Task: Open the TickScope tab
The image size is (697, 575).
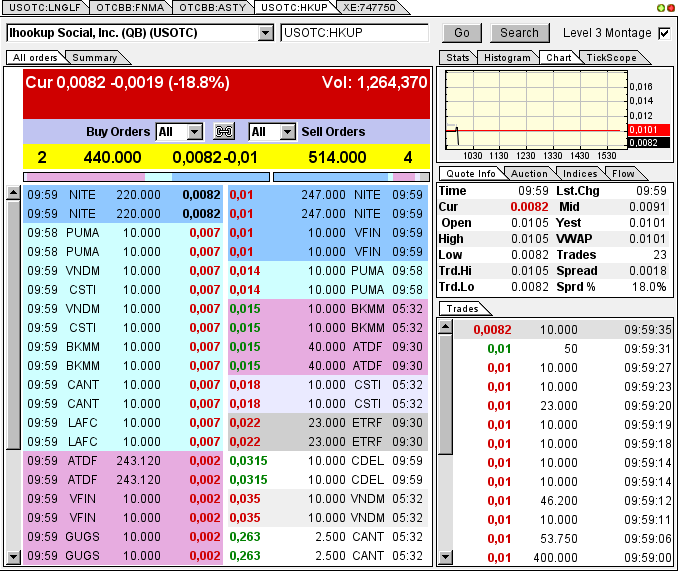Action: 611,58
